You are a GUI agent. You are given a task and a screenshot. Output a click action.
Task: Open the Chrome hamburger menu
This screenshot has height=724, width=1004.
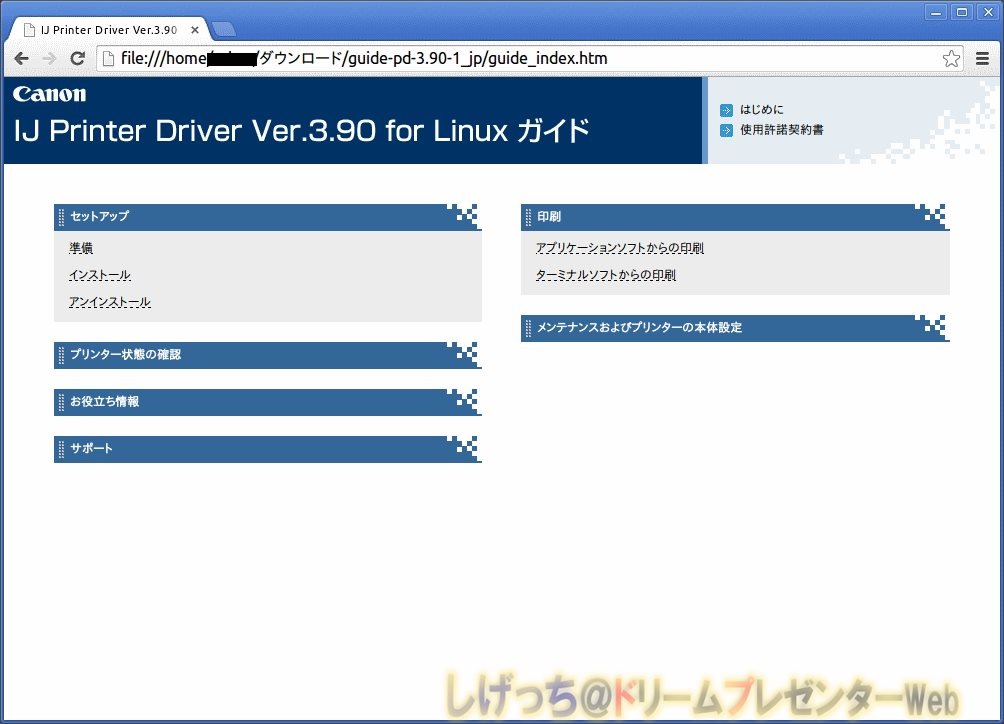pyautogui.click(x=982, y=59)
